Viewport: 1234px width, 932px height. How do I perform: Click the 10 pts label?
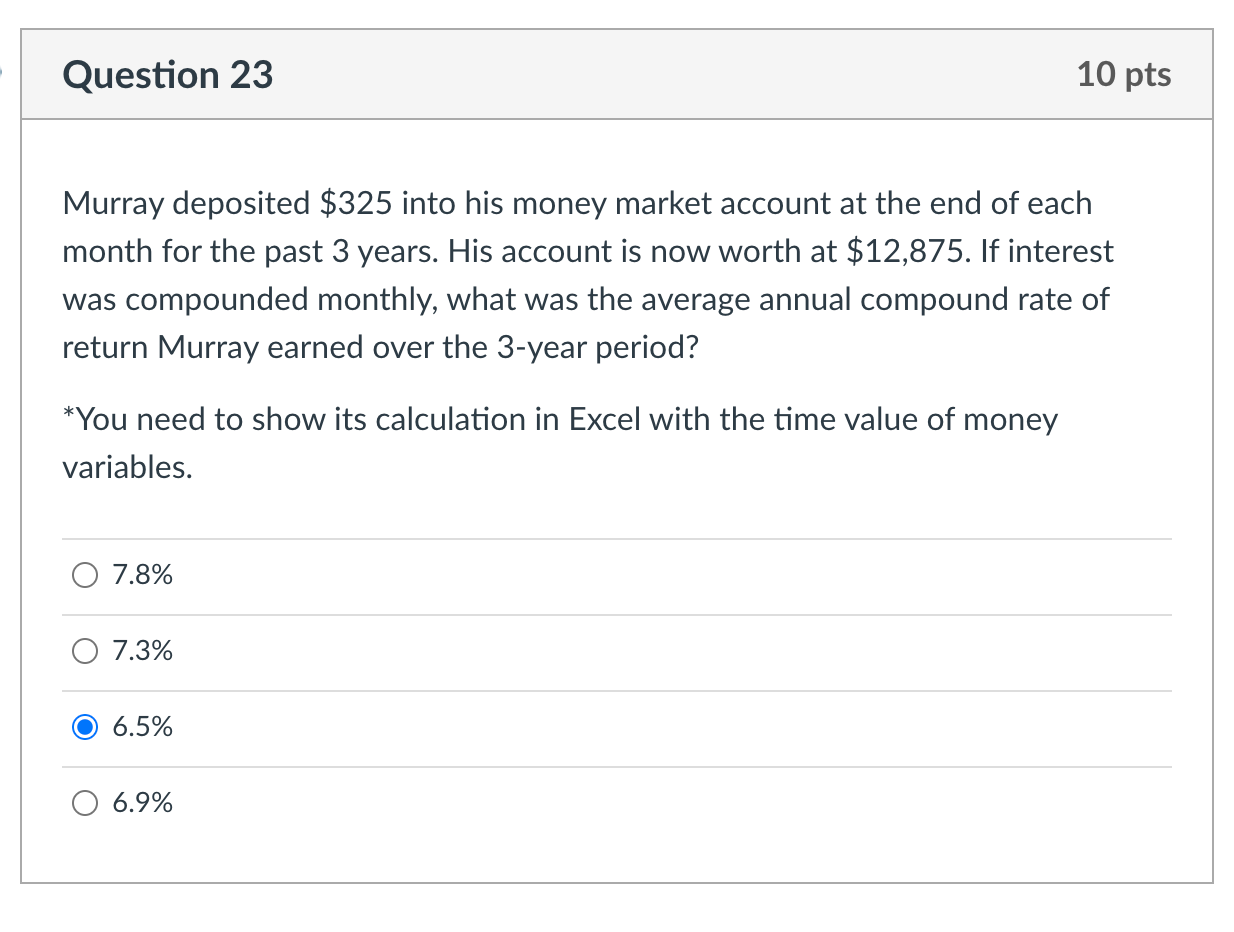(1124, 74)
